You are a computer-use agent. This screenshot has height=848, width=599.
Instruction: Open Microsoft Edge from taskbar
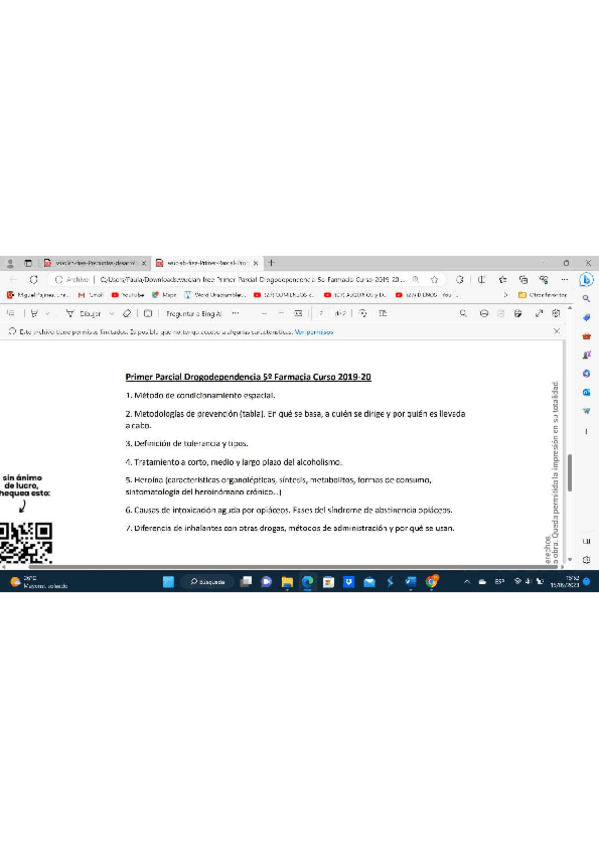click(x=308, y=582)
